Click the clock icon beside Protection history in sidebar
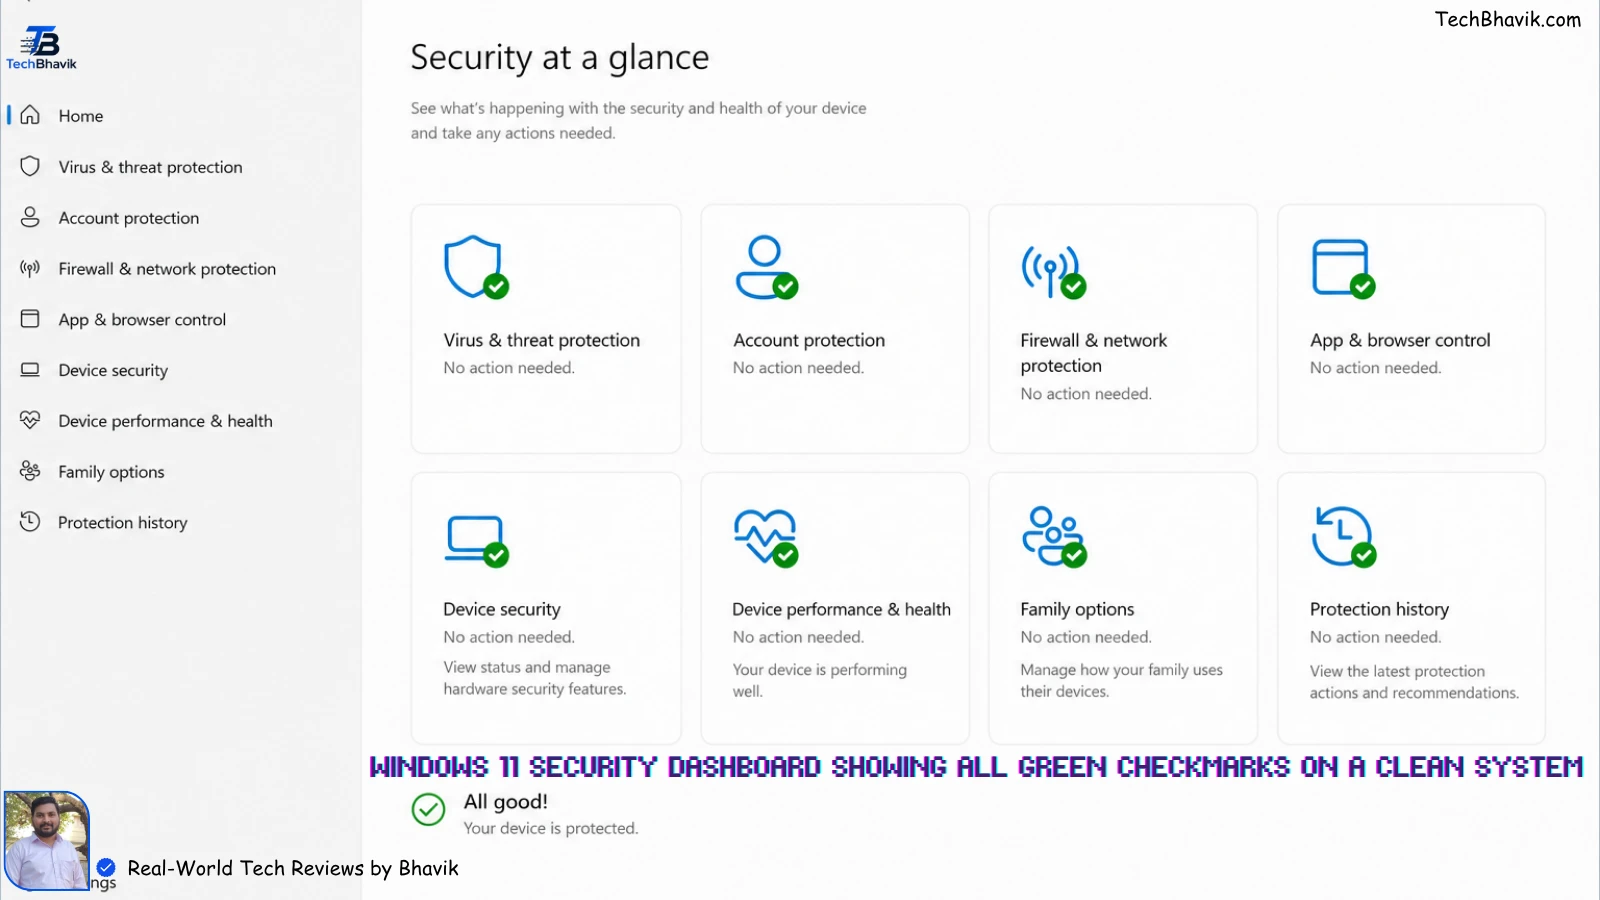This screenshot has height=900, width=1600. [x=30, y=522]
